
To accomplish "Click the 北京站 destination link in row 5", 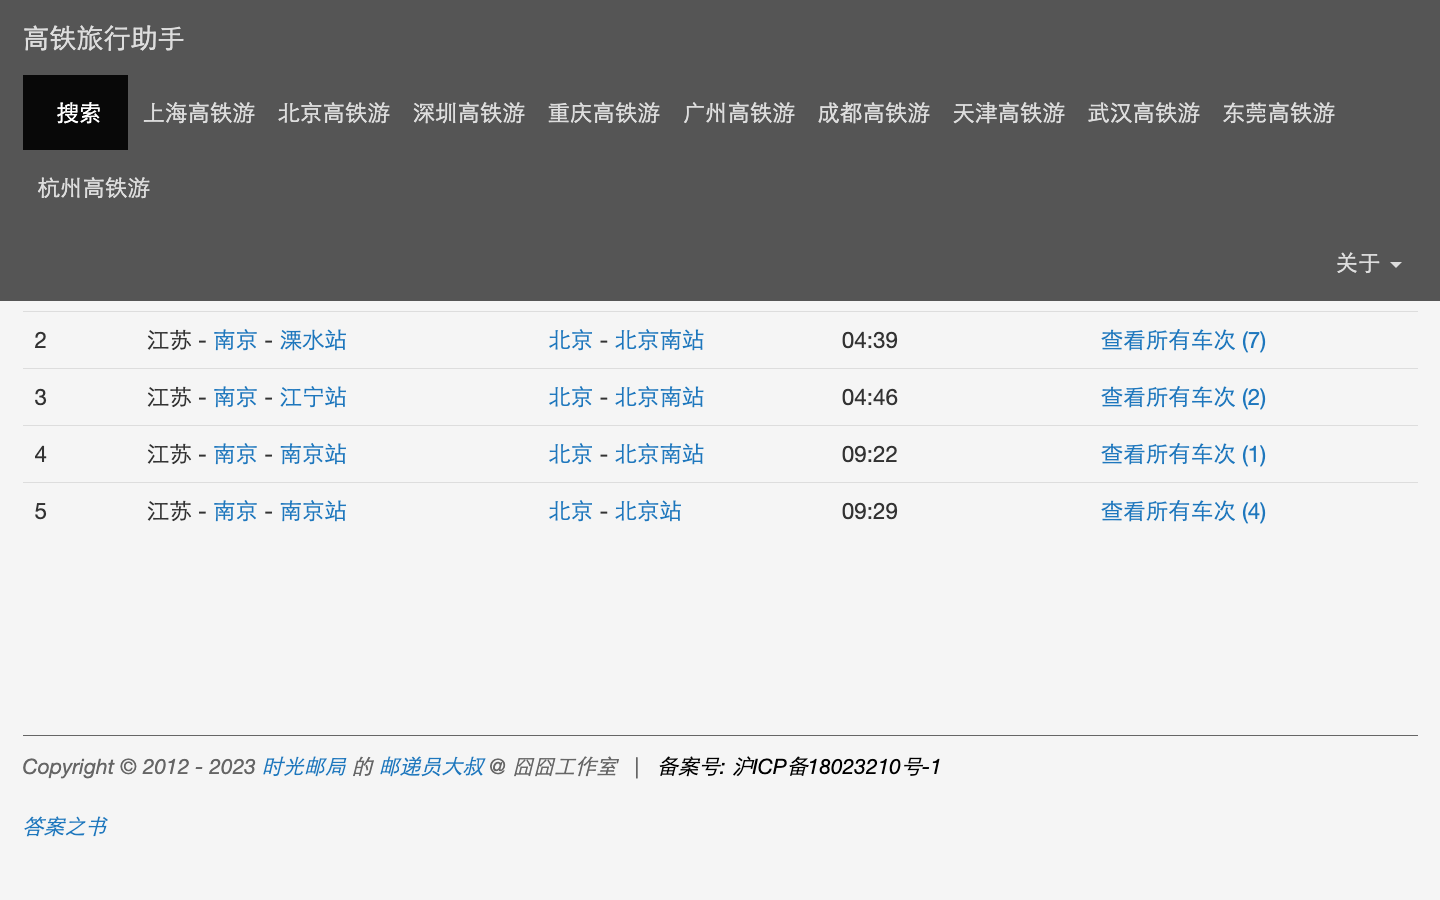I will click(648, 511).
